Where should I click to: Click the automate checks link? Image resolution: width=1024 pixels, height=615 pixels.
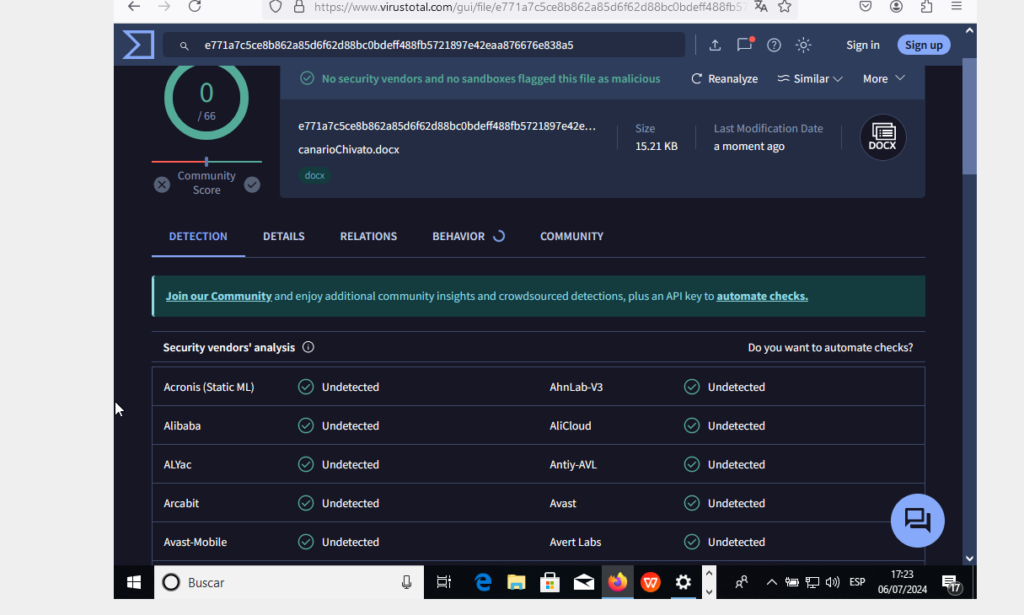point(762,296)
